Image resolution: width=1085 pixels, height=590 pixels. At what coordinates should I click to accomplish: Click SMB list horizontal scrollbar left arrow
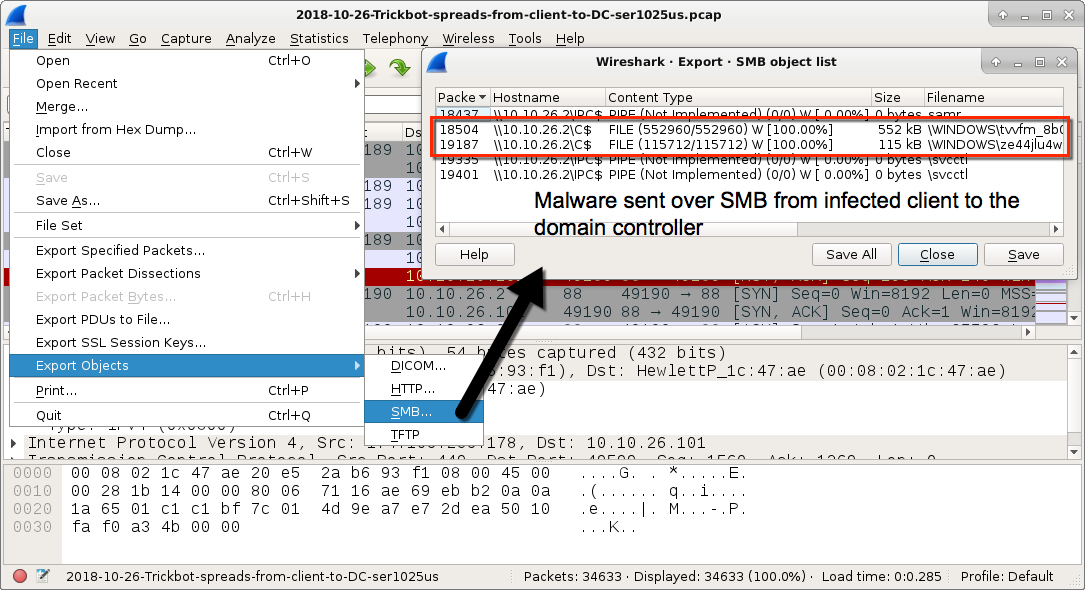tap(443, 229)
